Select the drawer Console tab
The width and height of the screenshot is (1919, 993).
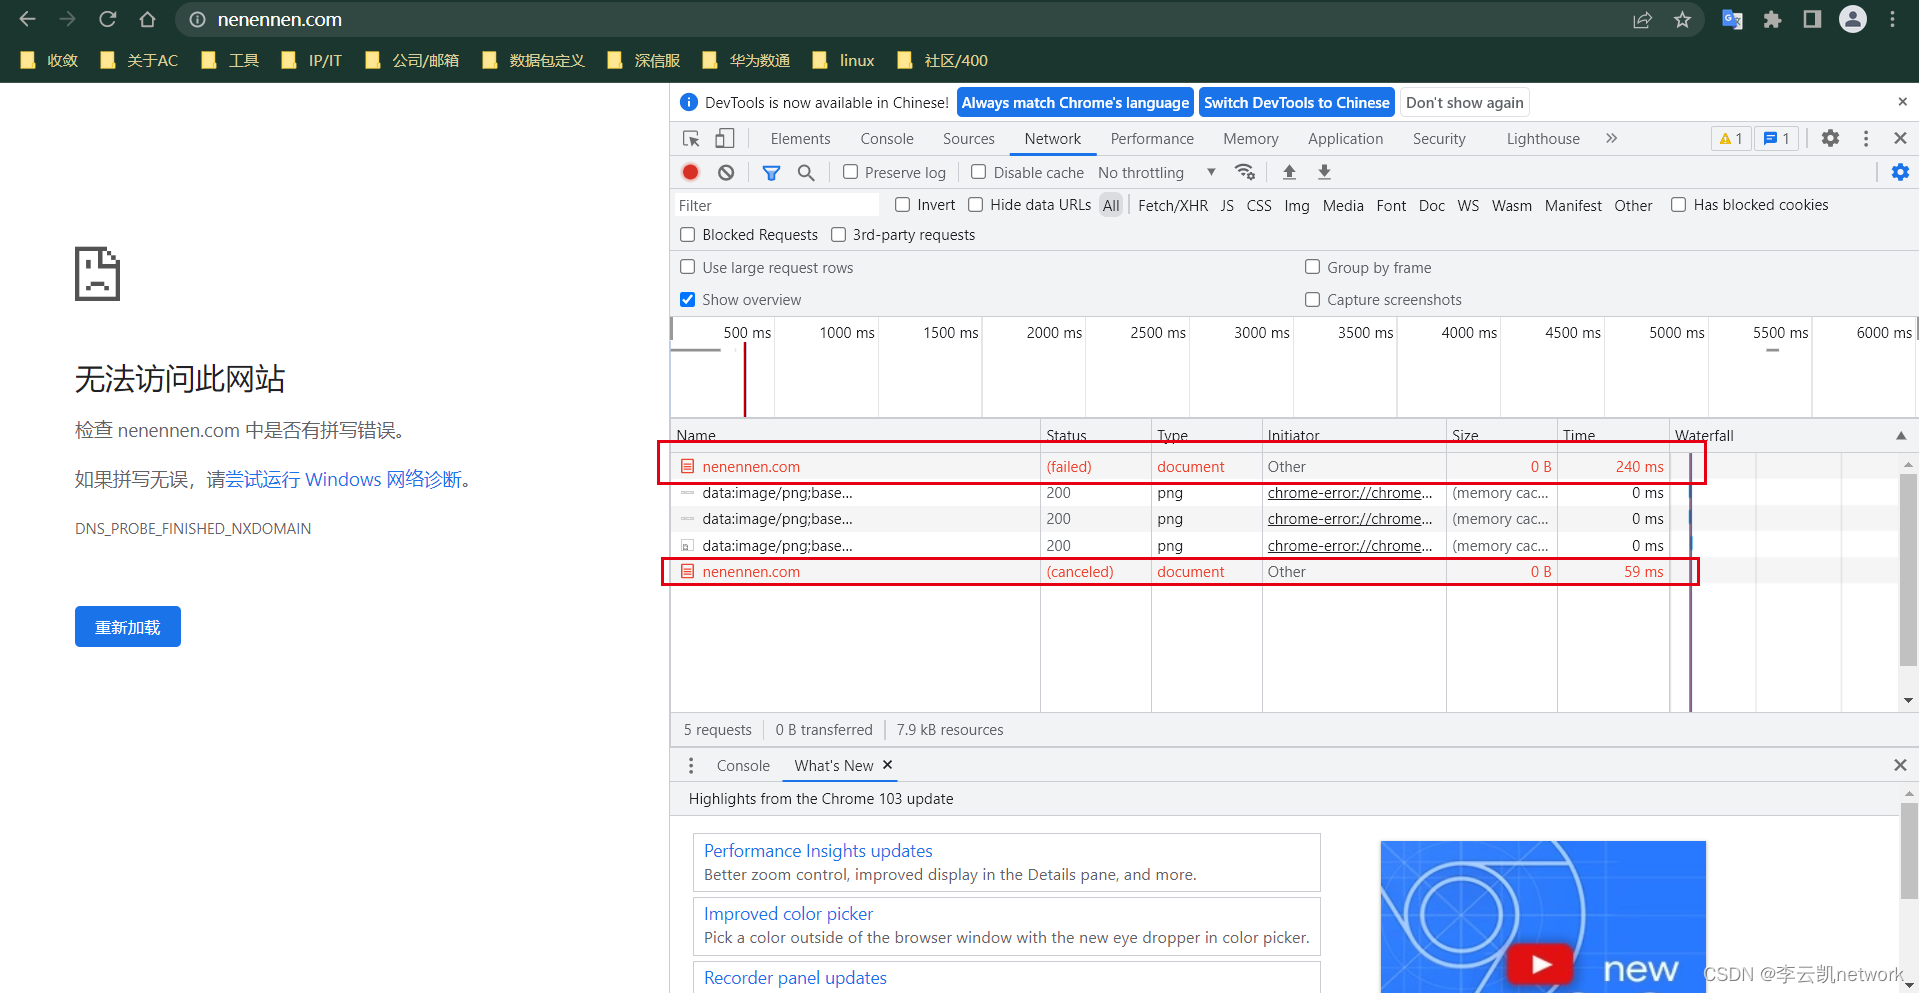click(743, 765)
